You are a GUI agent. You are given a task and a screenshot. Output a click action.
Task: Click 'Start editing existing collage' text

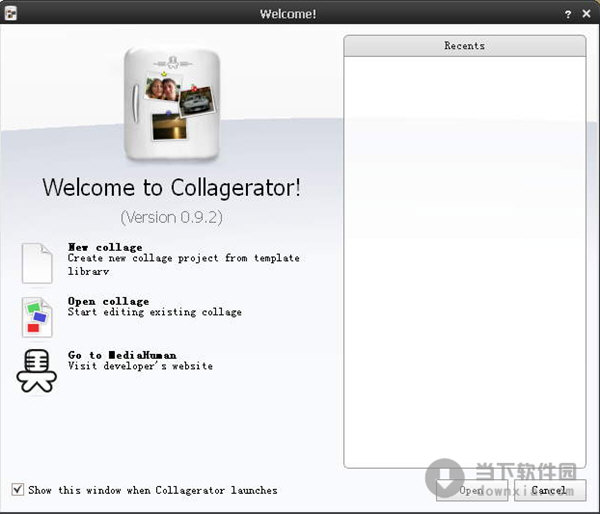155,312
